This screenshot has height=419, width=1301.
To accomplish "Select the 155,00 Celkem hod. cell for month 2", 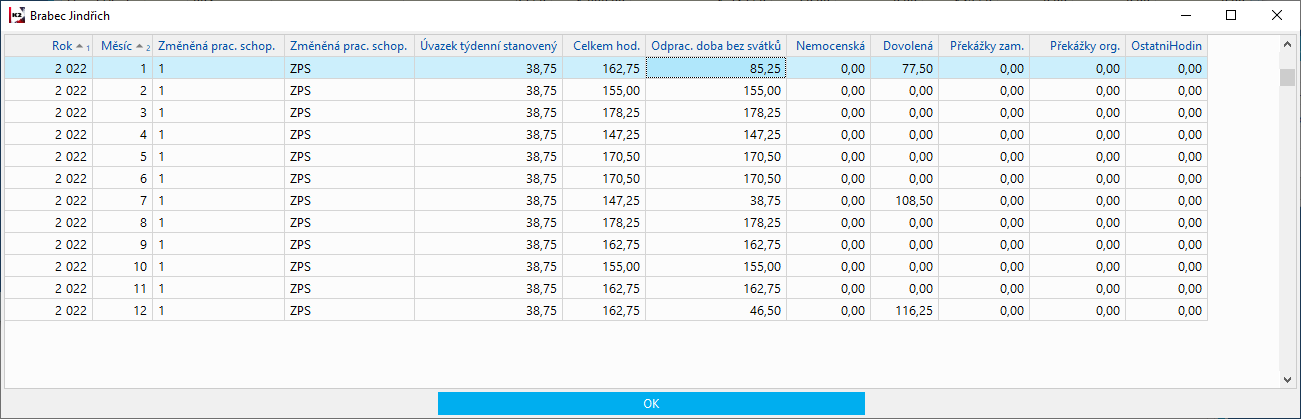I will pyautogui.click(x=604, y=90).
